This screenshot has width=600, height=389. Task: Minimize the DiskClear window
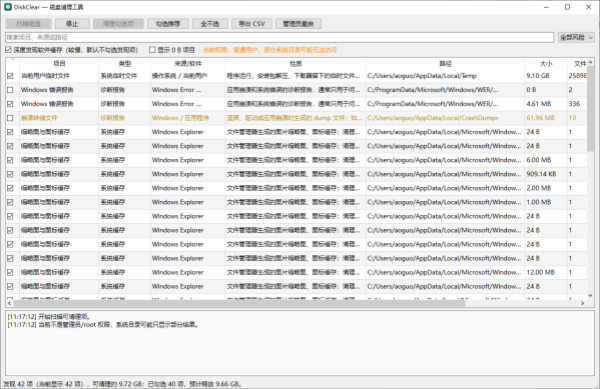546,7
